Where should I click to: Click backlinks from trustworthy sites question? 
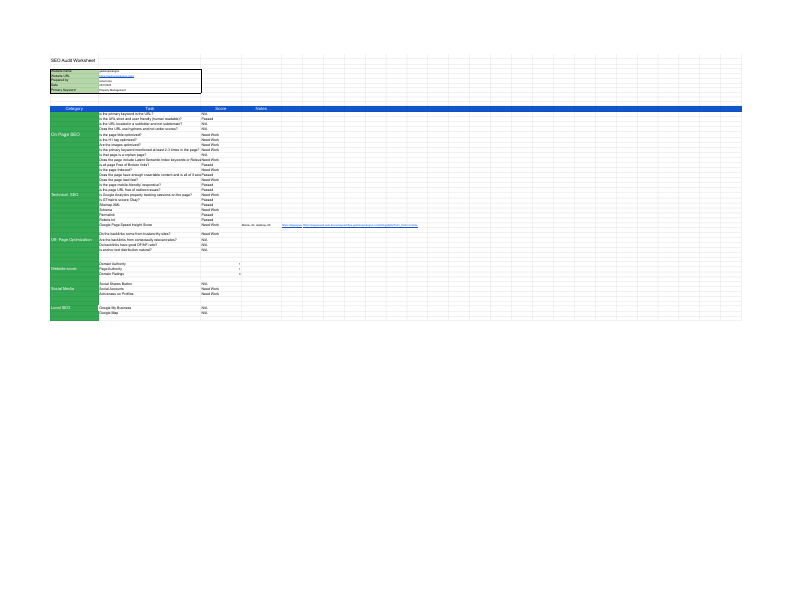150,234
